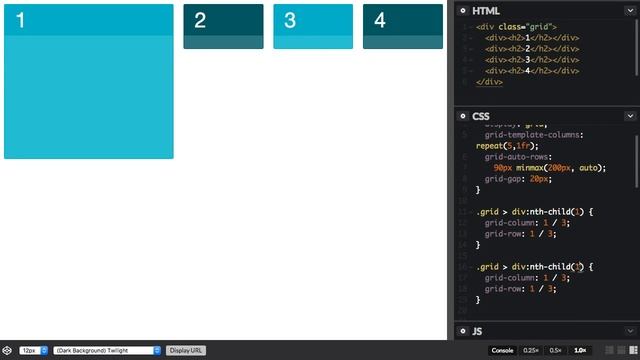
Task: Click HTML line containing h2 1
Action: 532,38
